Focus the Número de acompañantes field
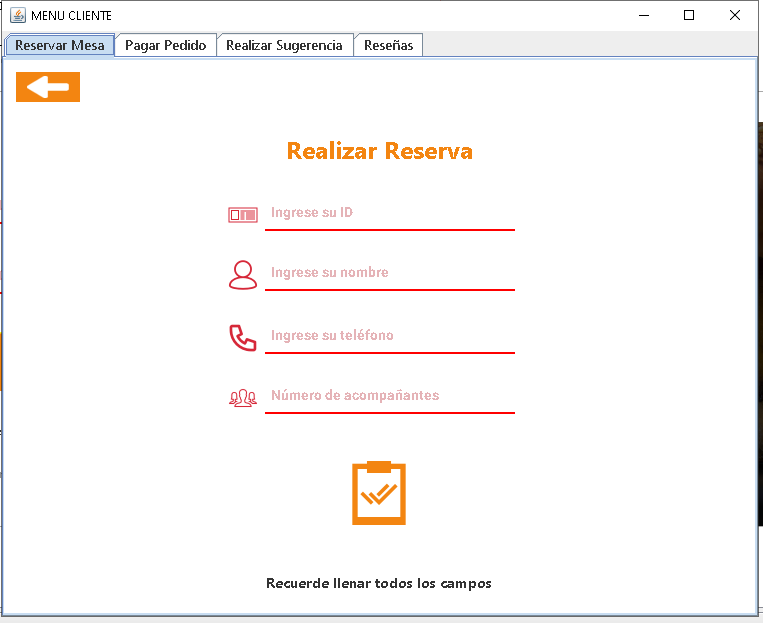This screenshot has height=623, width=763. coord(390,397)
